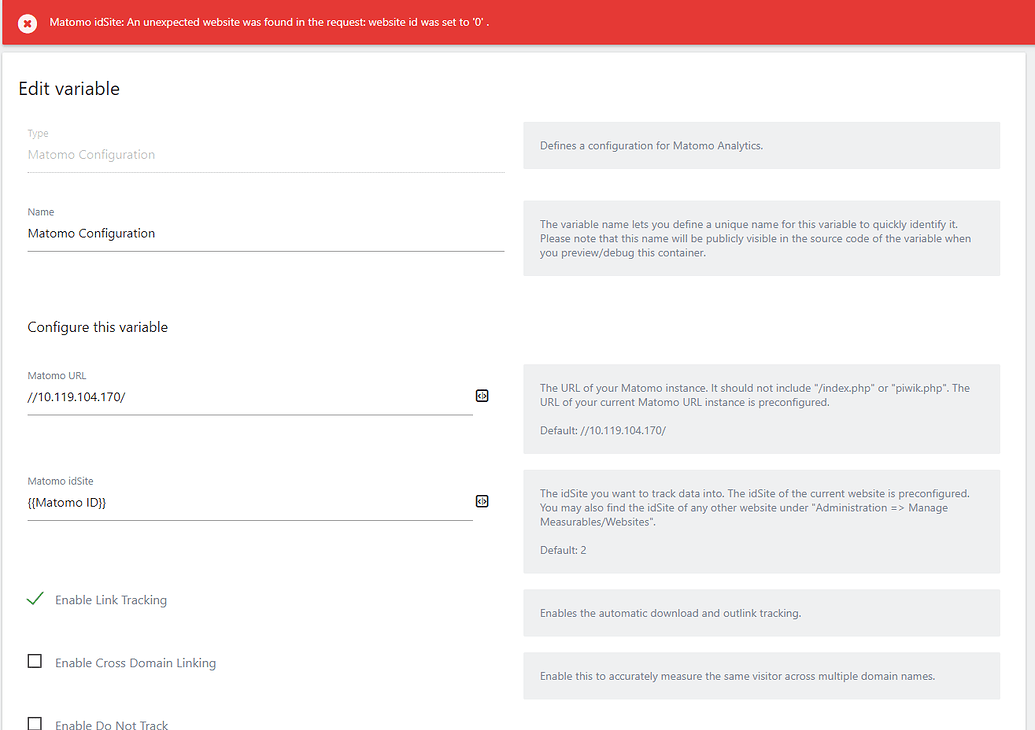Click the variable name help description

[x=760, y=238]
